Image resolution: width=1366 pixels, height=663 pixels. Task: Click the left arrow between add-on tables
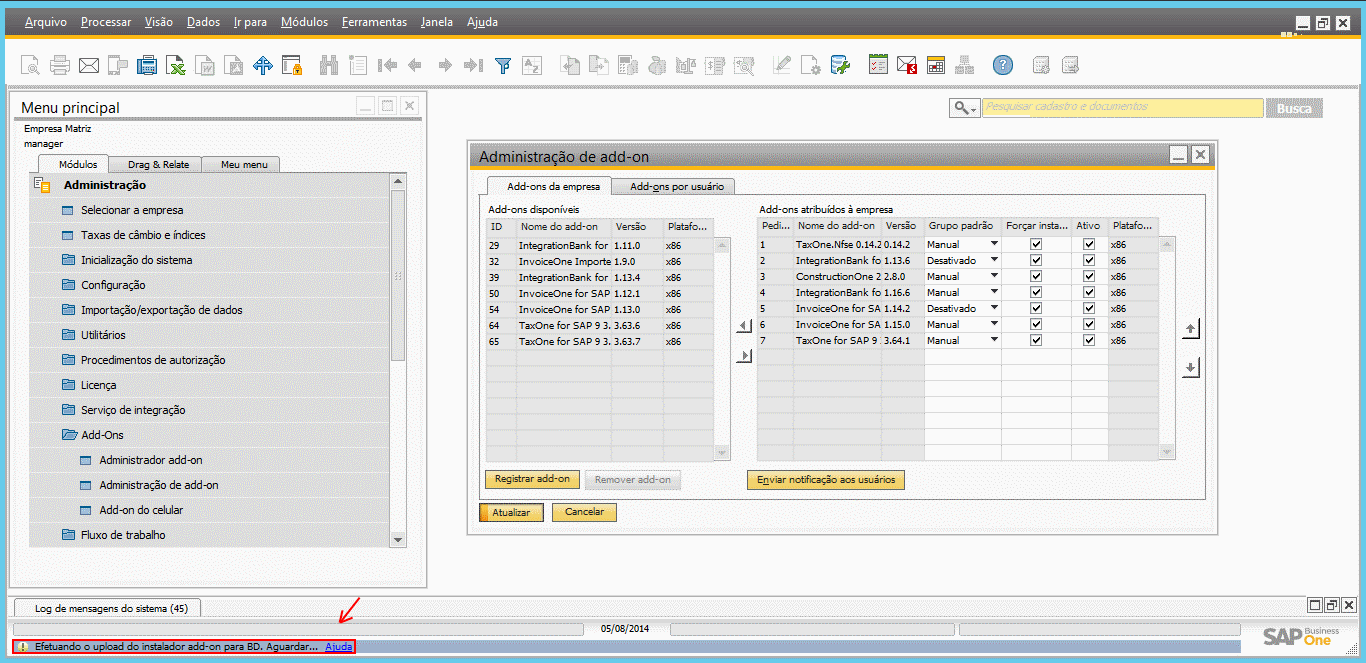tap(743, 326)
